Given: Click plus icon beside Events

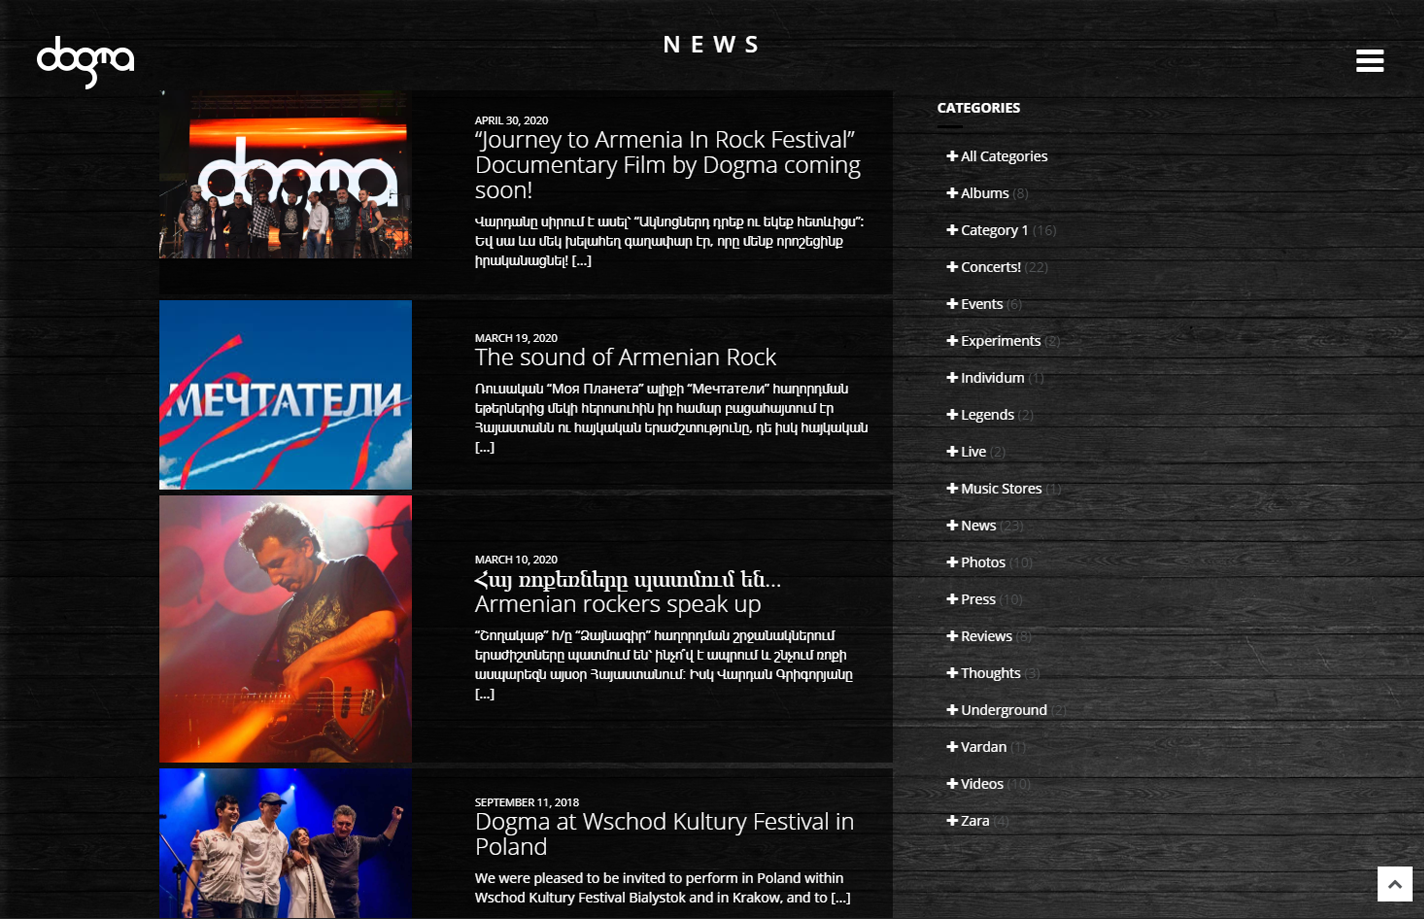Looking at the screenshot, I should tap(952, 304).
